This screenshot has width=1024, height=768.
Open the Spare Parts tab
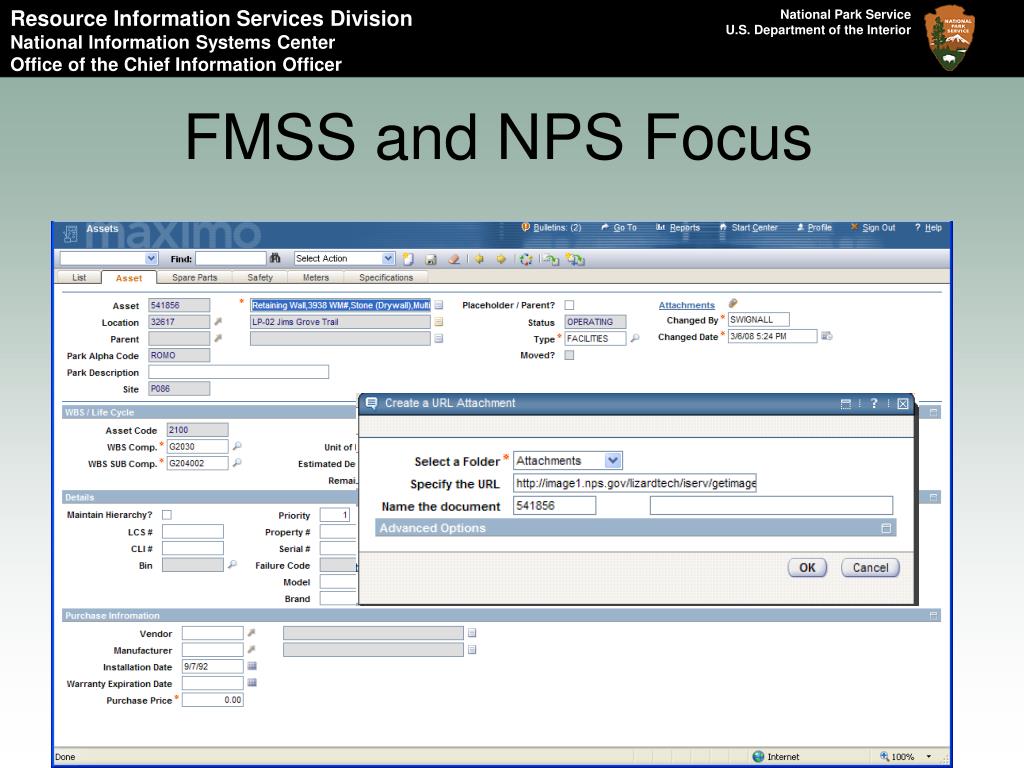pyautogui.click(x=195, y=278)
